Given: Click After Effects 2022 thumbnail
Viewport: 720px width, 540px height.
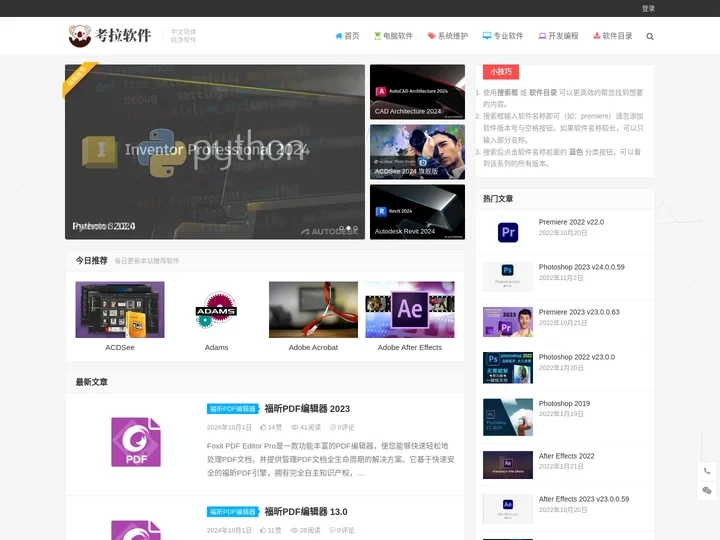Looking at the screenshot, I should pyautogui.click(x=508, y=465).
